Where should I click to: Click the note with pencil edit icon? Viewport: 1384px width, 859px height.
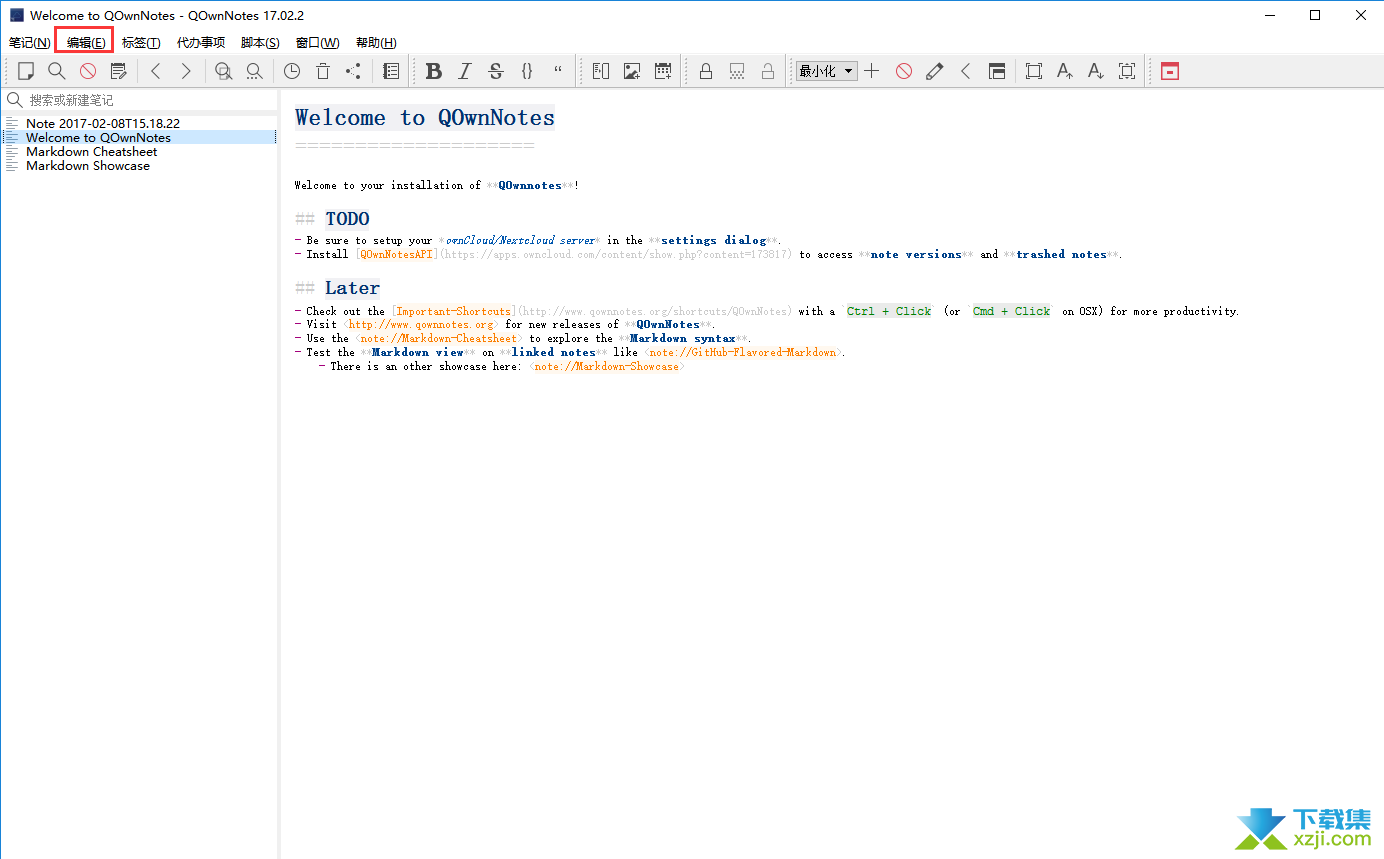pyautogui.click(x=119, y=71)
